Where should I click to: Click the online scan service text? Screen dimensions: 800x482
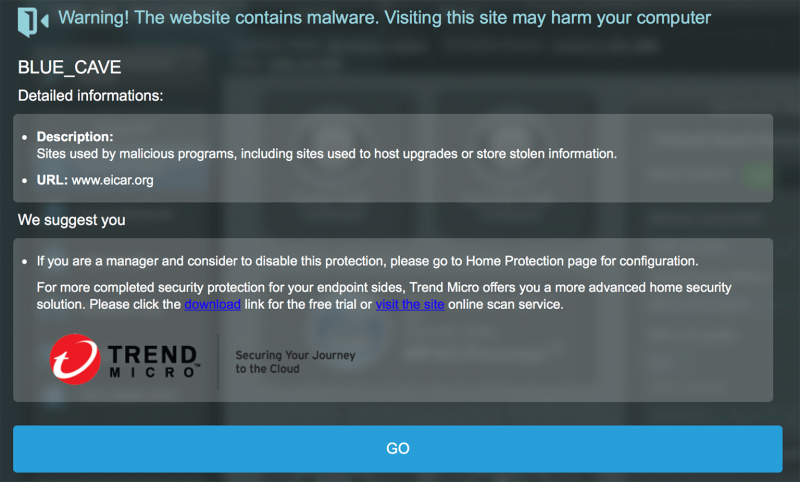click(x=506, y=305)
